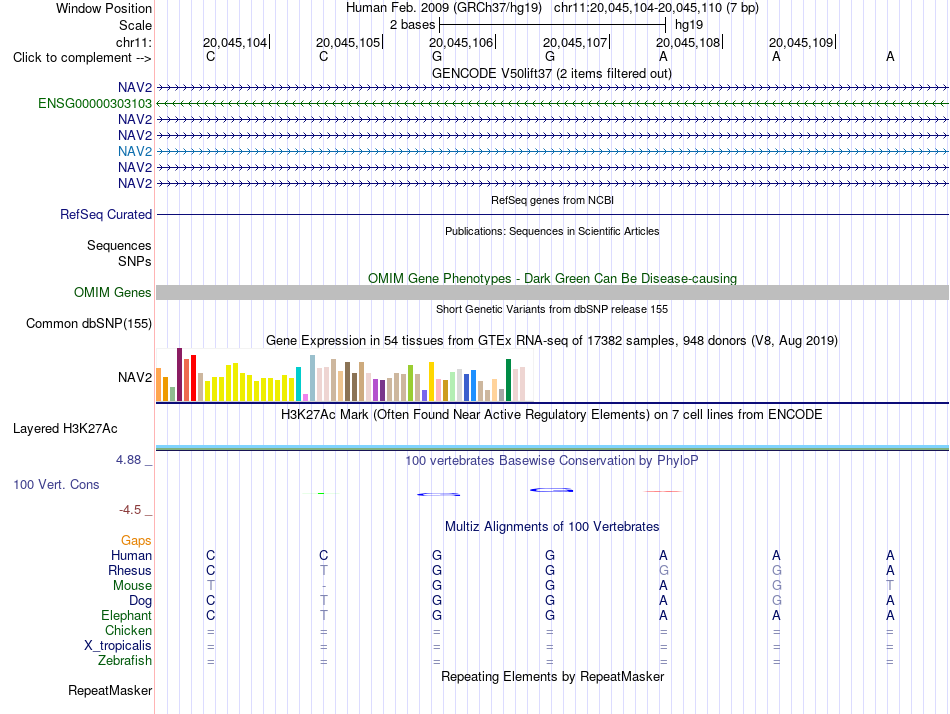The width and height of the screenshot is (950, 714).
Task: Click position marker 20,045,108
Action: coord(688,42)
